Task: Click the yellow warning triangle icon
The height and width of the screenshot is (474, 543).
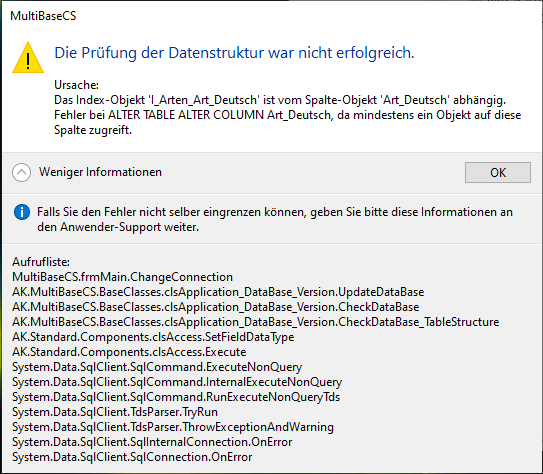Action: coord(28,58)
